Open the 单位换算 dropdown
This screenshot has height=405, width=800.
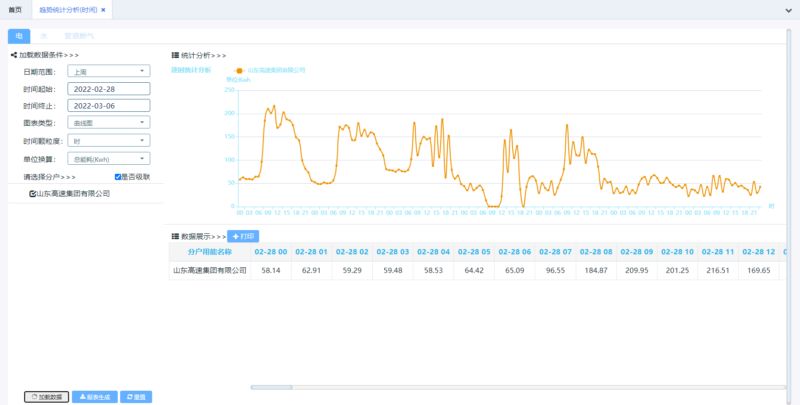tap(108, 158)
